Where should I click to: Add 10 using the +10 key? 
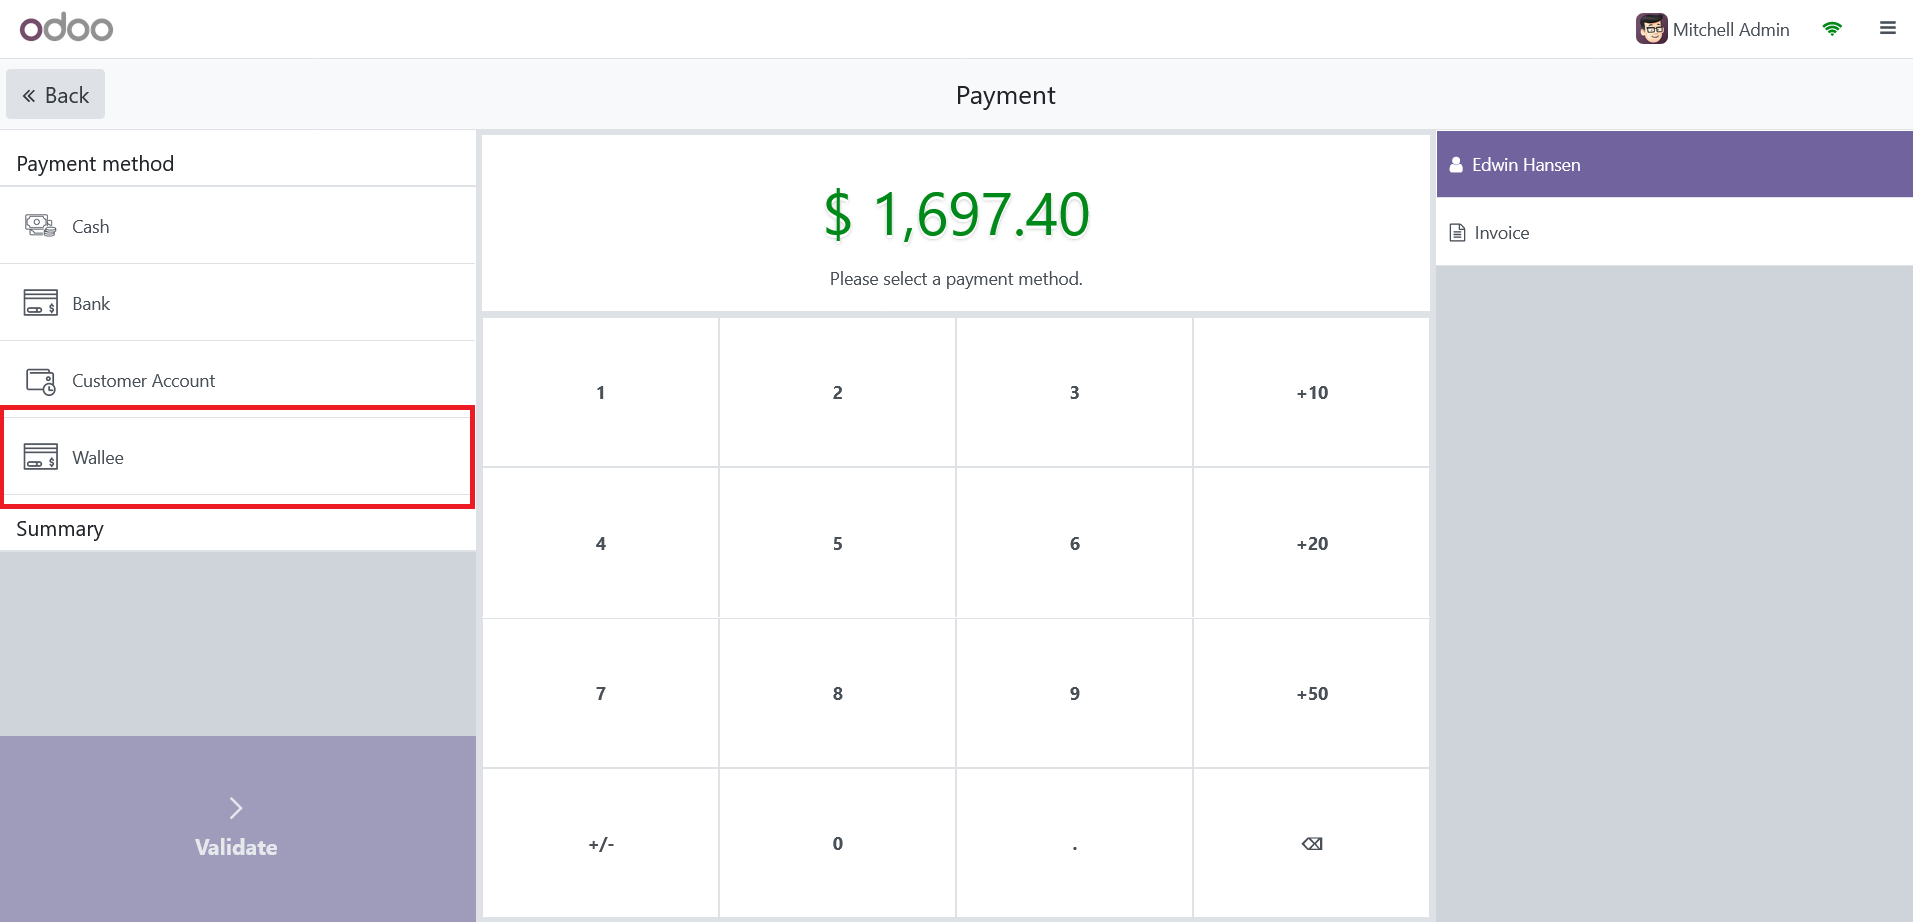[1311, 393]
